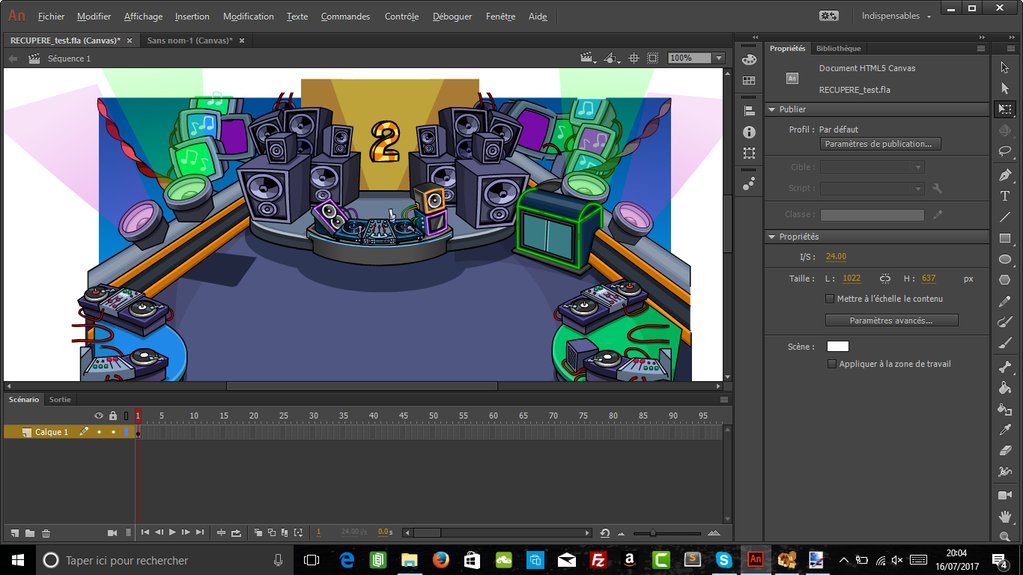
Task: Select the Hand tool
Action: [1005, 516]
